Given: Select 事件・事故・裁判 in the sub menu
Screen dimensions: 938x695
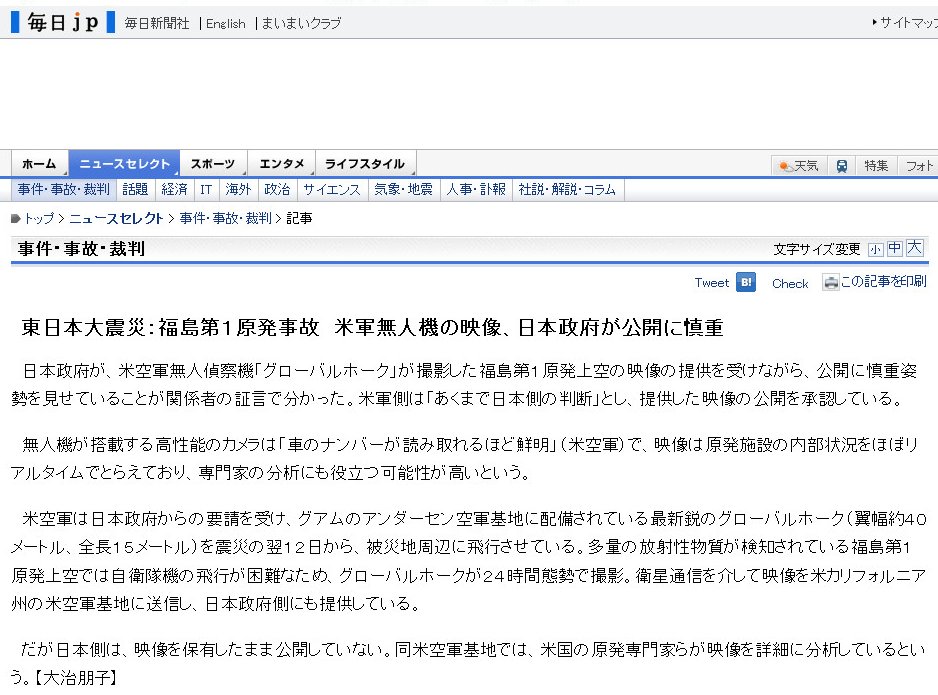Looking at the screenshot, I should [63, 190].
